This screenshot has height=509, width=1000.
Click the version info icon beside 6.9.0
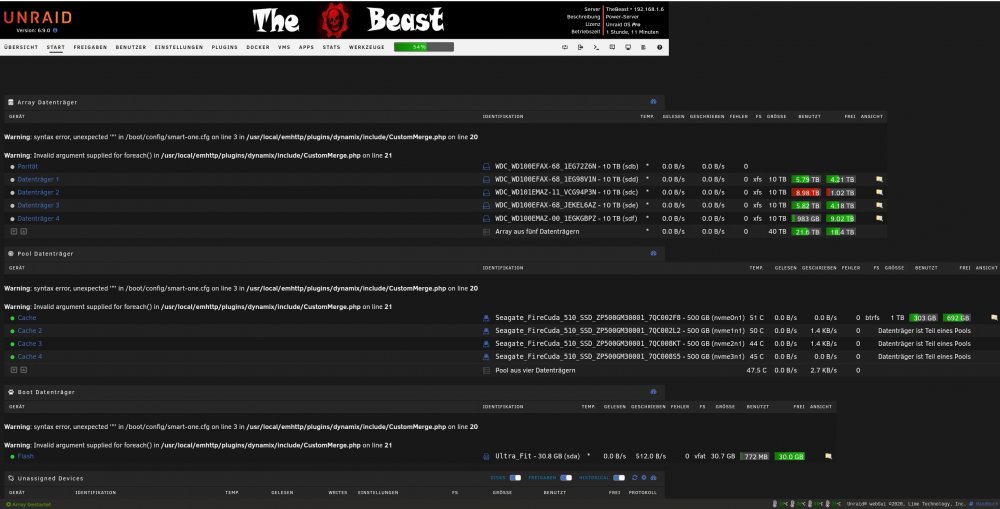click(x=55, y=30)
